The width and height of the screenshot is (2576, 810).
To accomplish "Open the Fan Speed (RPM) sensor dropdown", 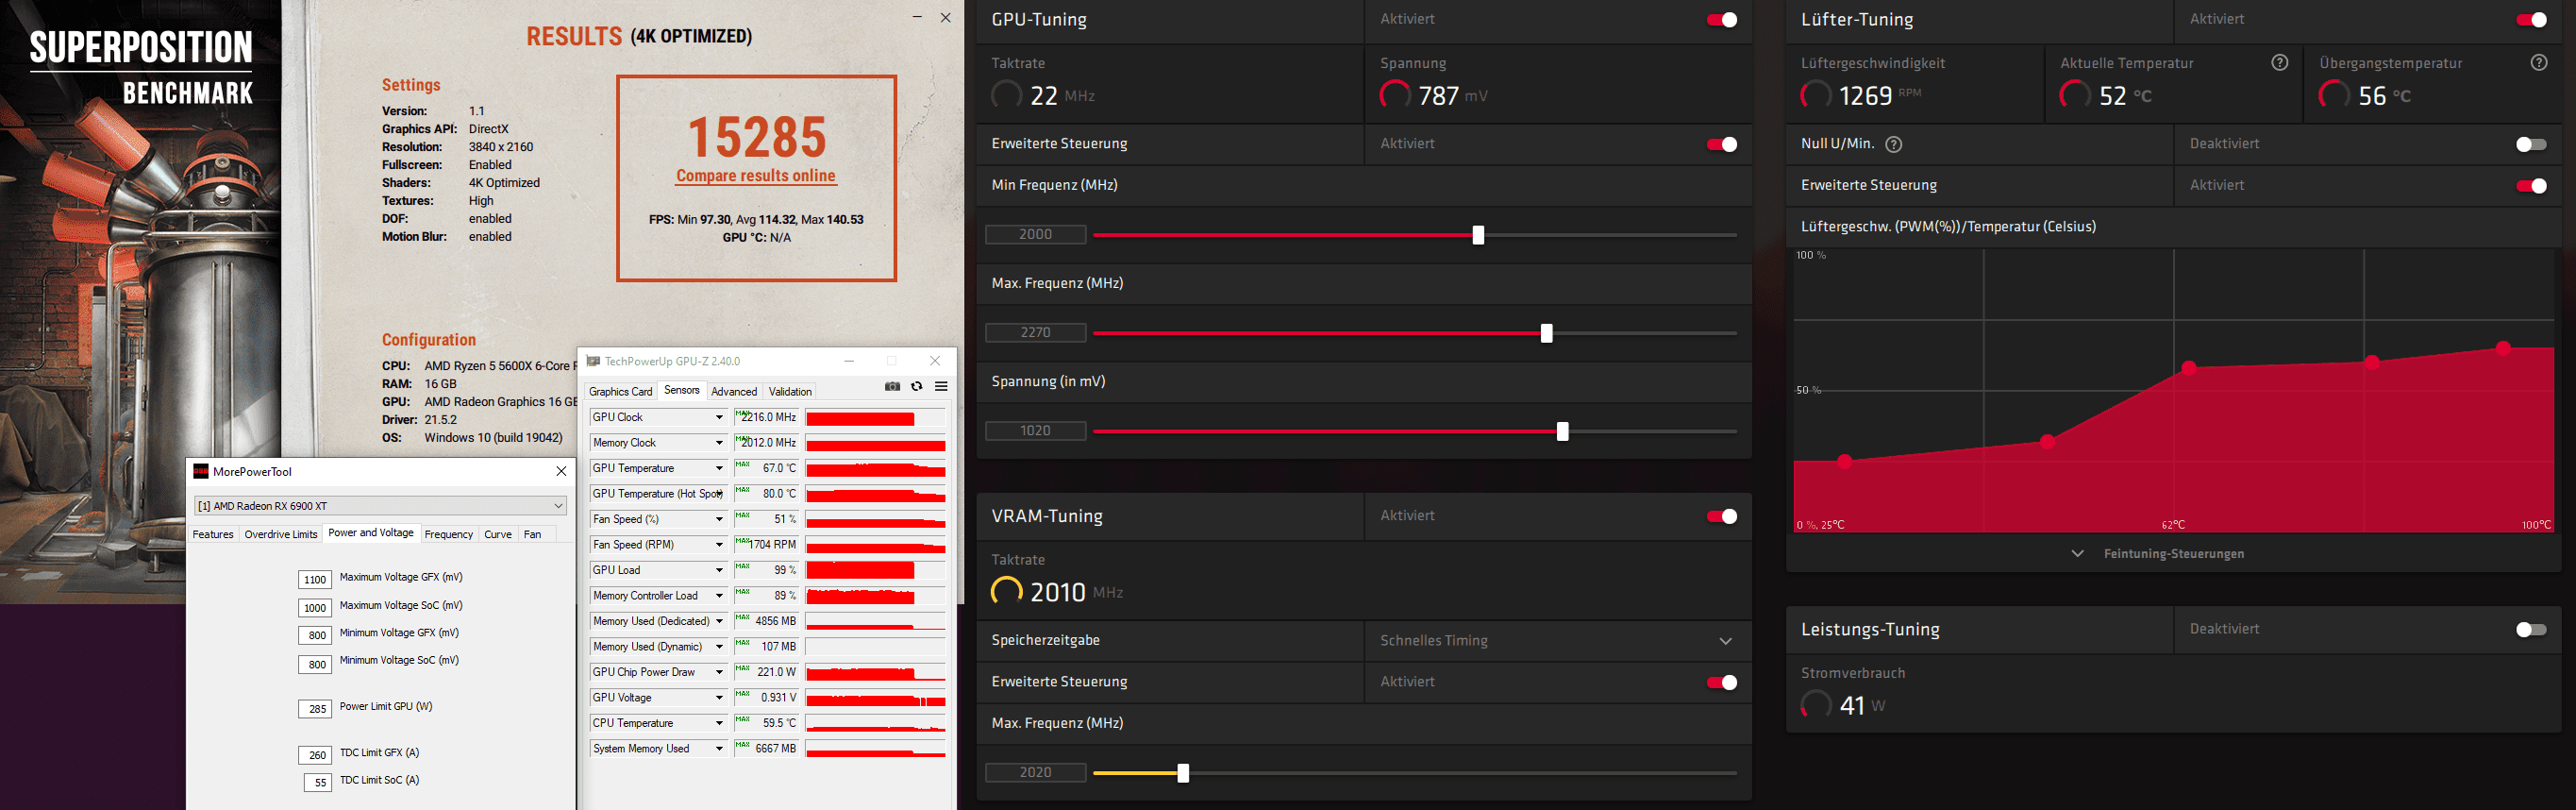I will pyautogui.click(x=718, y=545).
